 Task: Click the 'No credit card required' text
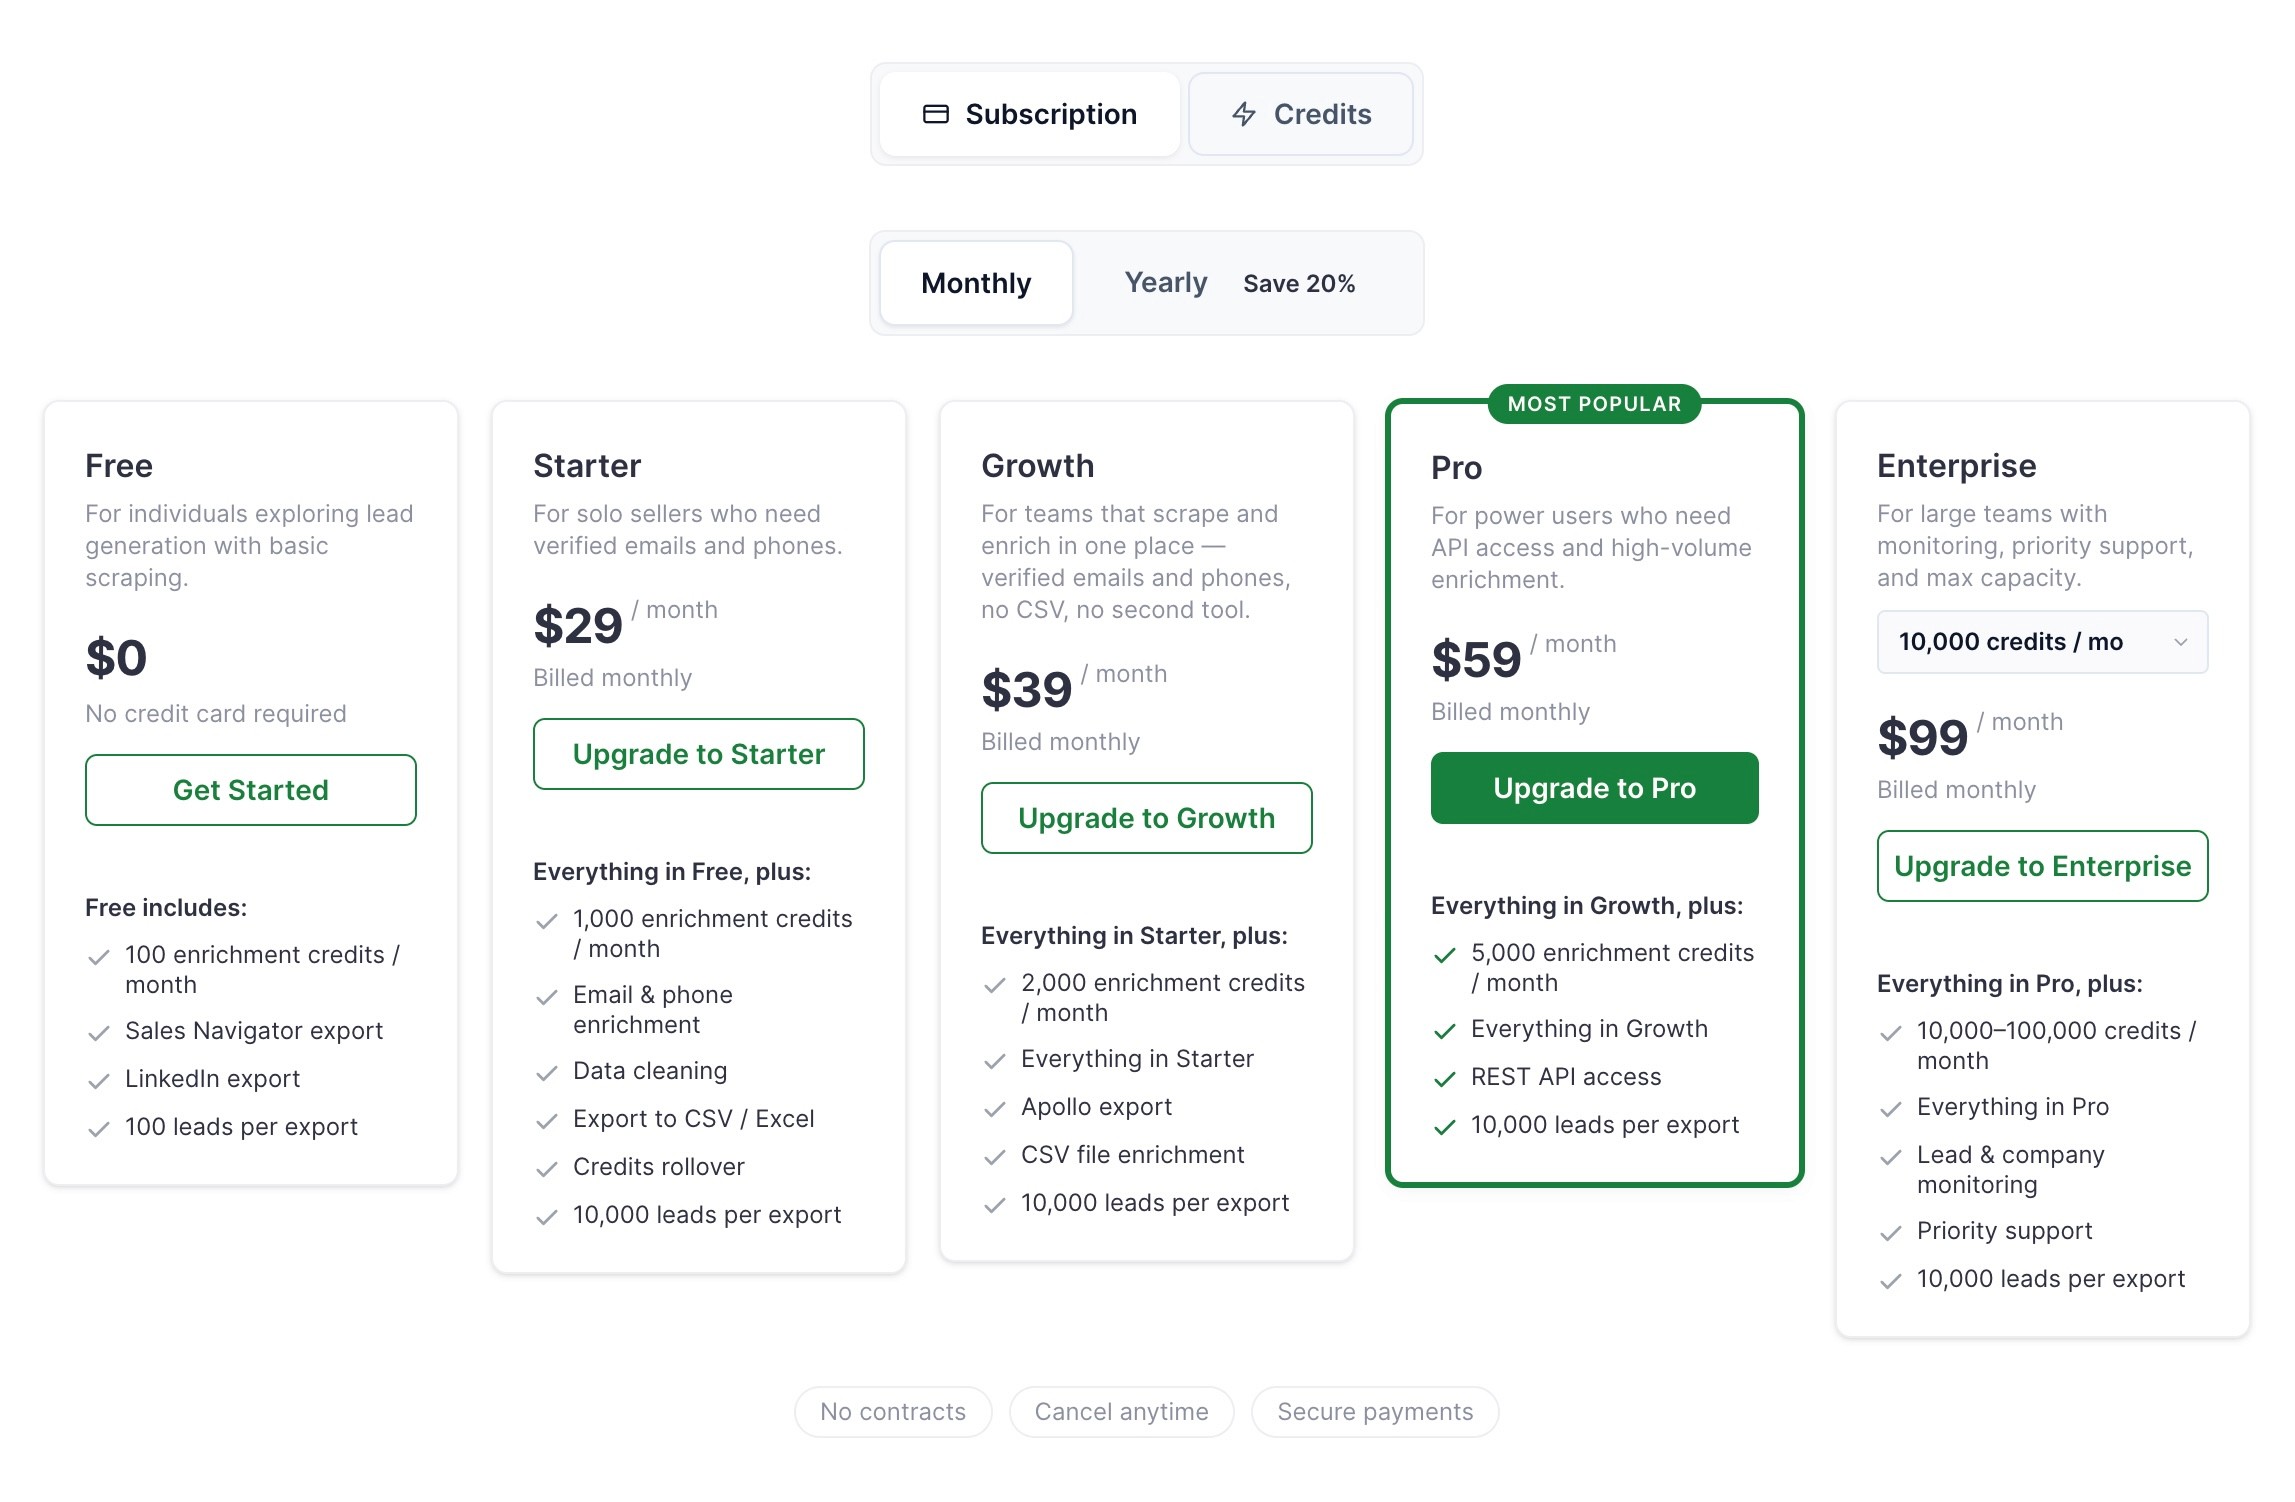216,714
